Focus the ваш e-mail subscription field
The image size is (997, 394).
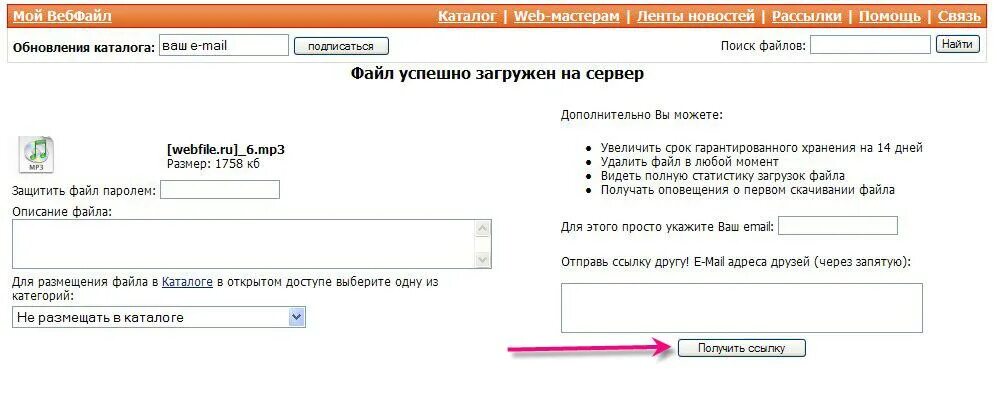[224, 46]
